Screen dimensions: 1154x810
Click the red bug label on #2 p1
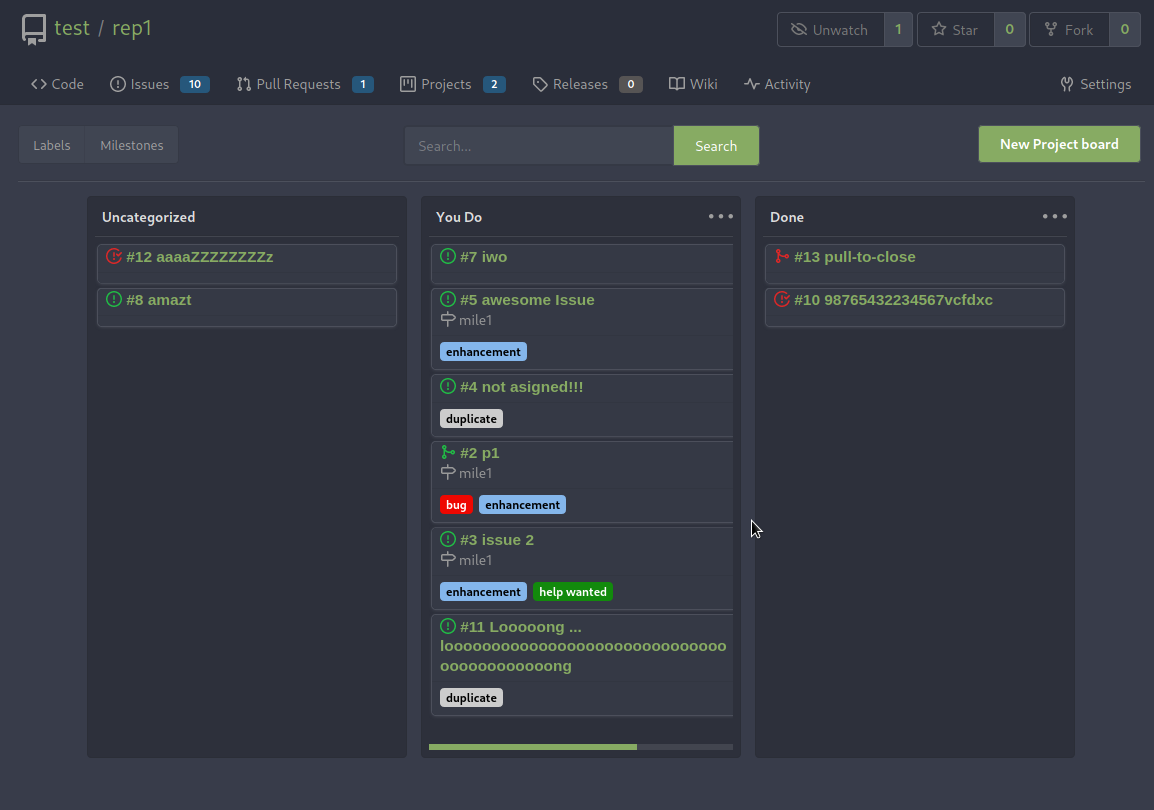tap(456, 505)
